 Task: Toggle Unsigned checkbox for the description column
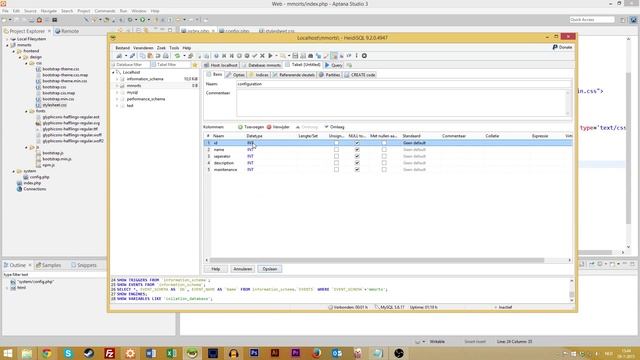pyautogui.click(x=336, y=163)
